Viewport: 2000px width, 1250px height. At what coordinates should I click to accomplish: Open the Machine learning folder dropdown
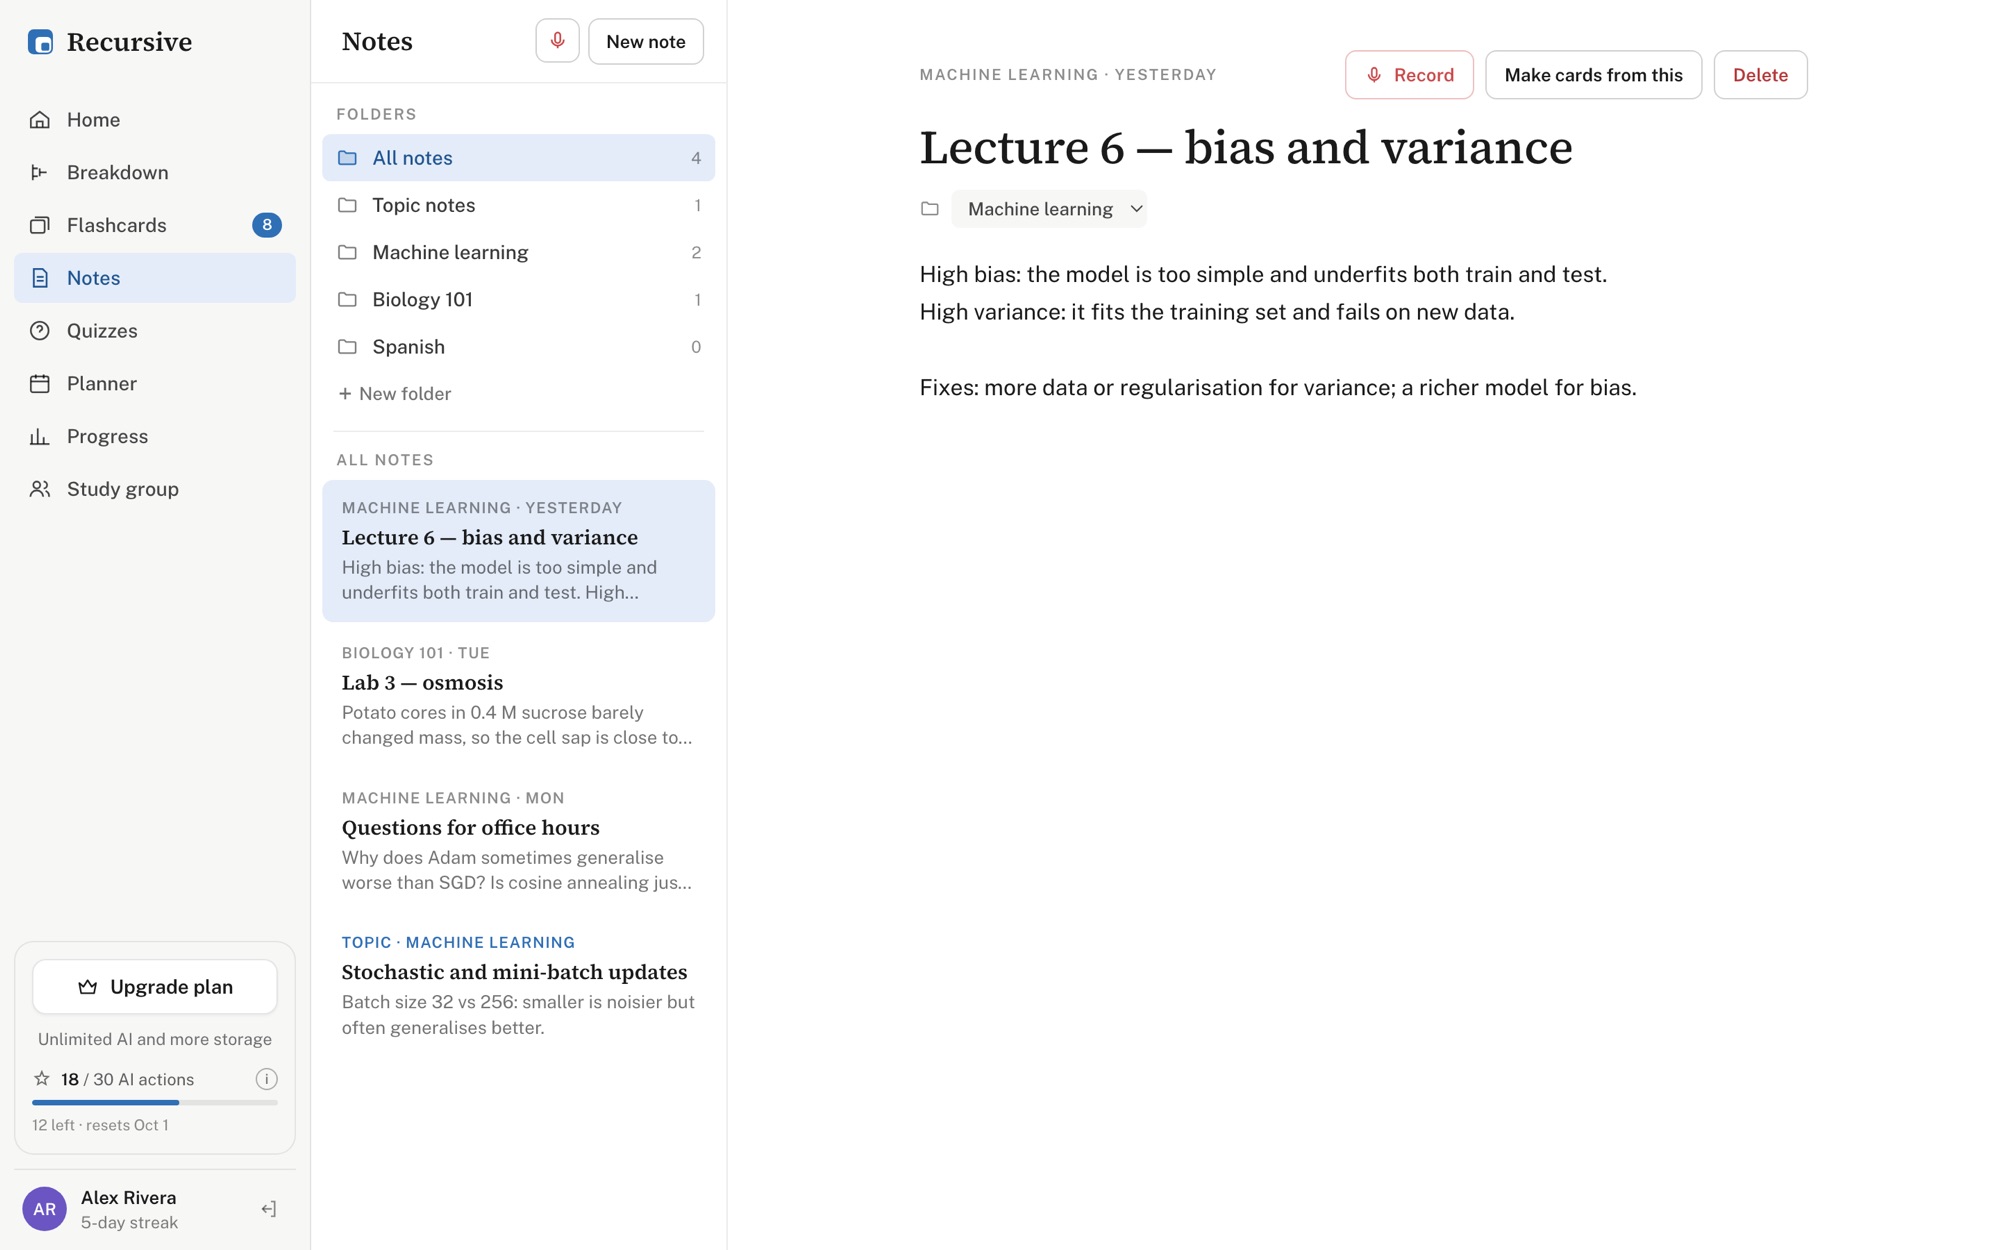(1049, 209)
